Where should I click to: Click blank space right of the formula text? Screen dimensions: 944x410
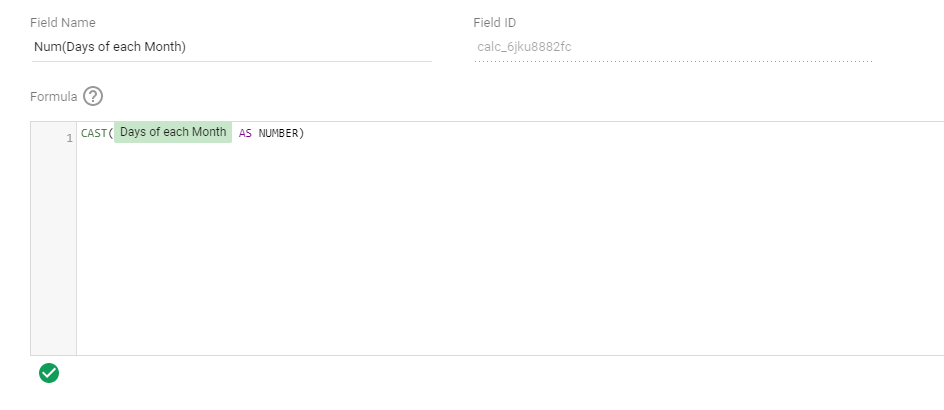click(x=600, y=133)
